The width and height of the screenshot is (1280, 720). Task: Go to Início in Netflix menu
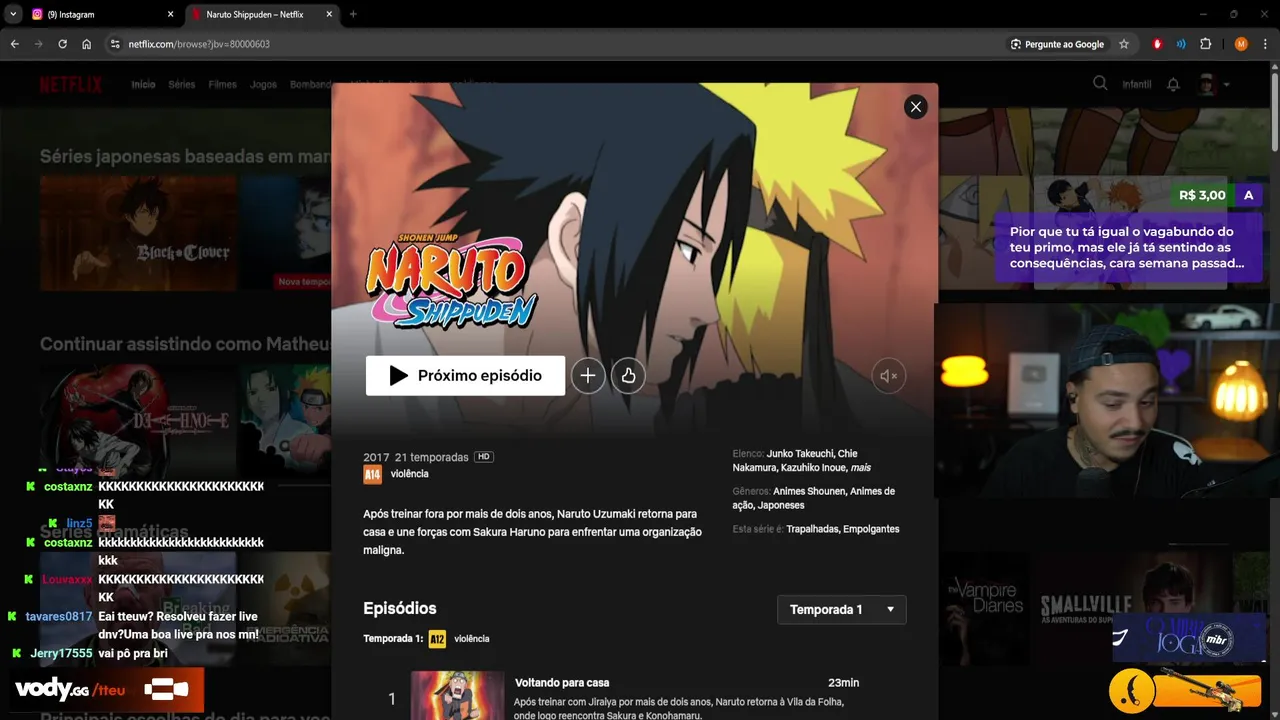[143, 85]
